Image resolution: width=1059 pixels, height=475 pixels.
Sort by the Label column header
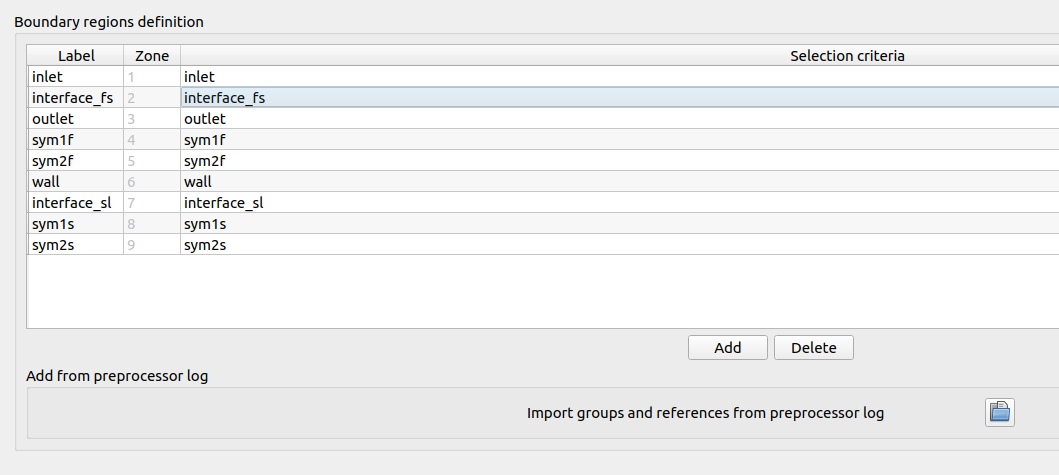tap(75, 56)
